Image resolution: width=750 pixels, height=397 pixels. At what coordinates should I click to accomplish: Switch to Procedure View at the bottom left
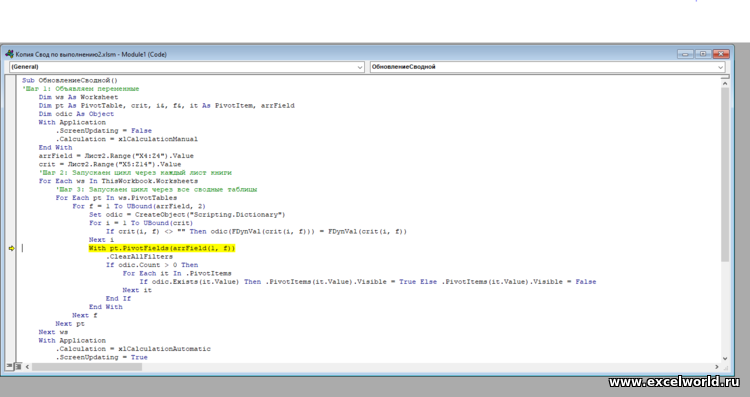pyautogui.click(x=9, y=366)
